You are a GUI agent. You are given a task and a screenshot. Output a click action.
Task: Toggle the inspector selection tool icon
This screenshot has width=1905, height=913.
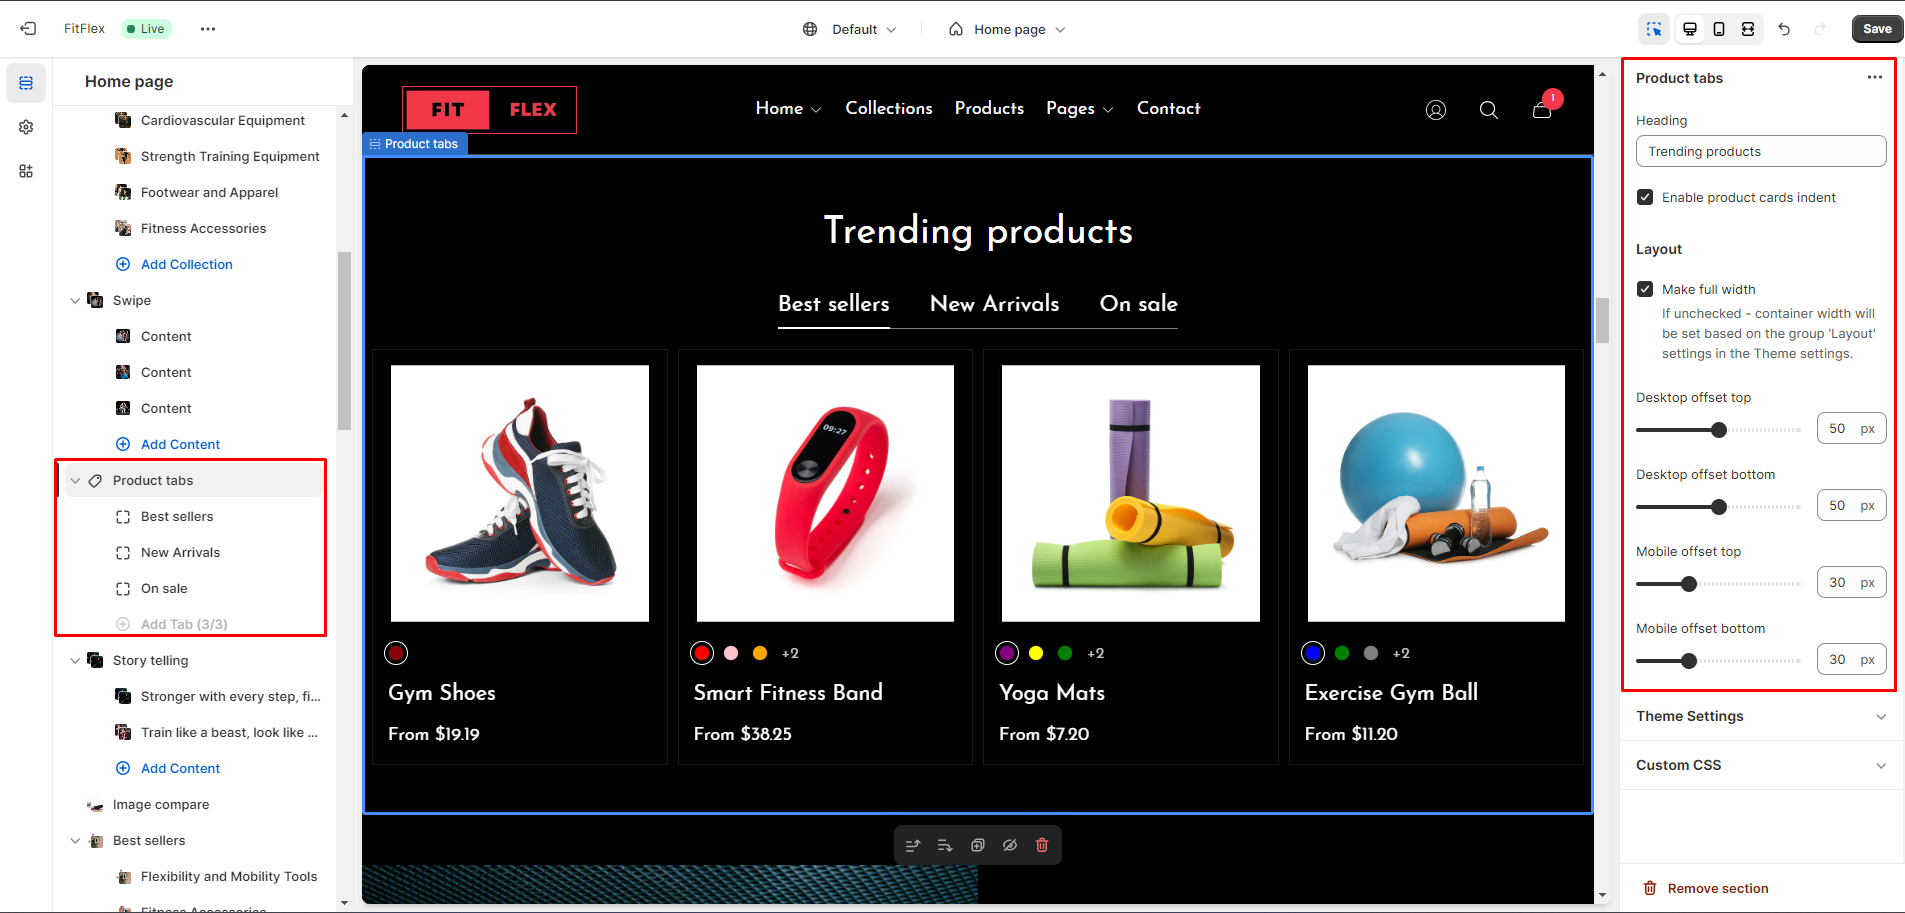click(x=1654, y=29)
